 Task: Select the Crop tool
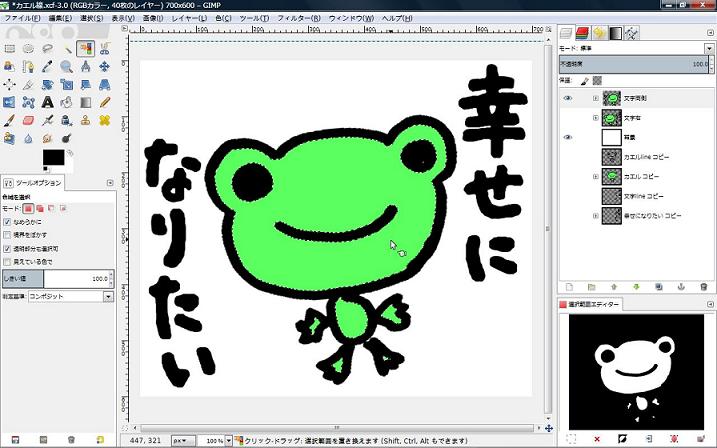pos(28,85)
